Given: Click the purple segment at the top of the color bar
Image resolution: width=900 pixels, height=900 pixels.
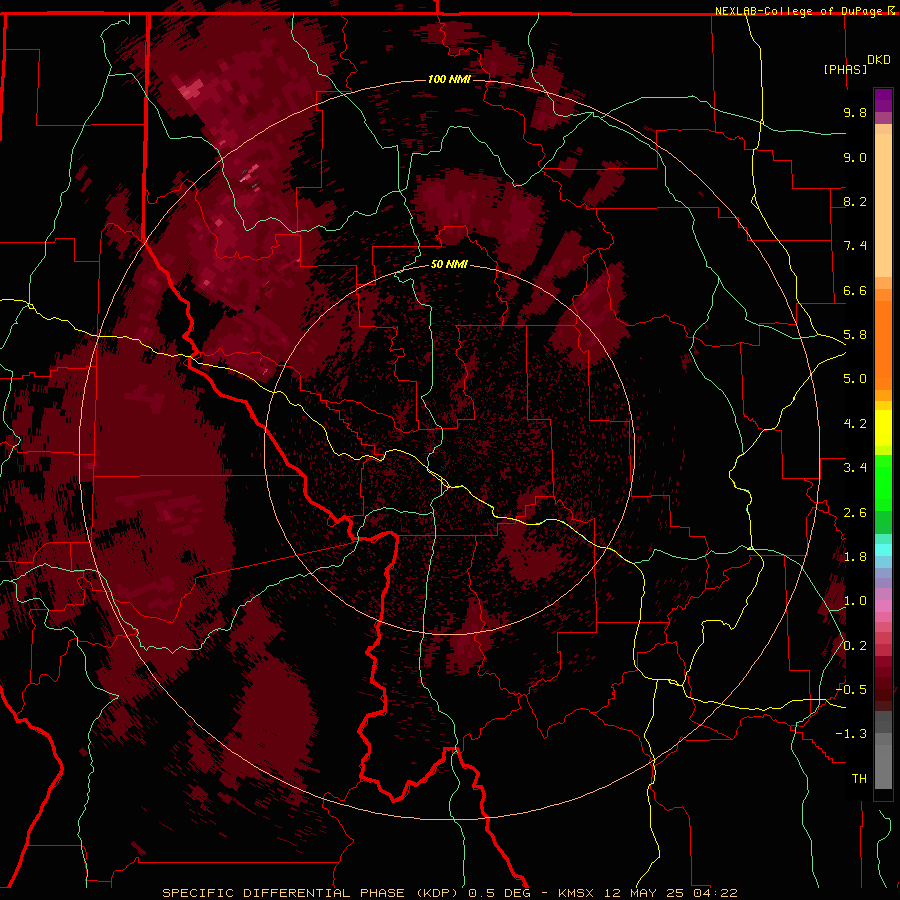Looking at the screenshot, I should coord(883,101).
